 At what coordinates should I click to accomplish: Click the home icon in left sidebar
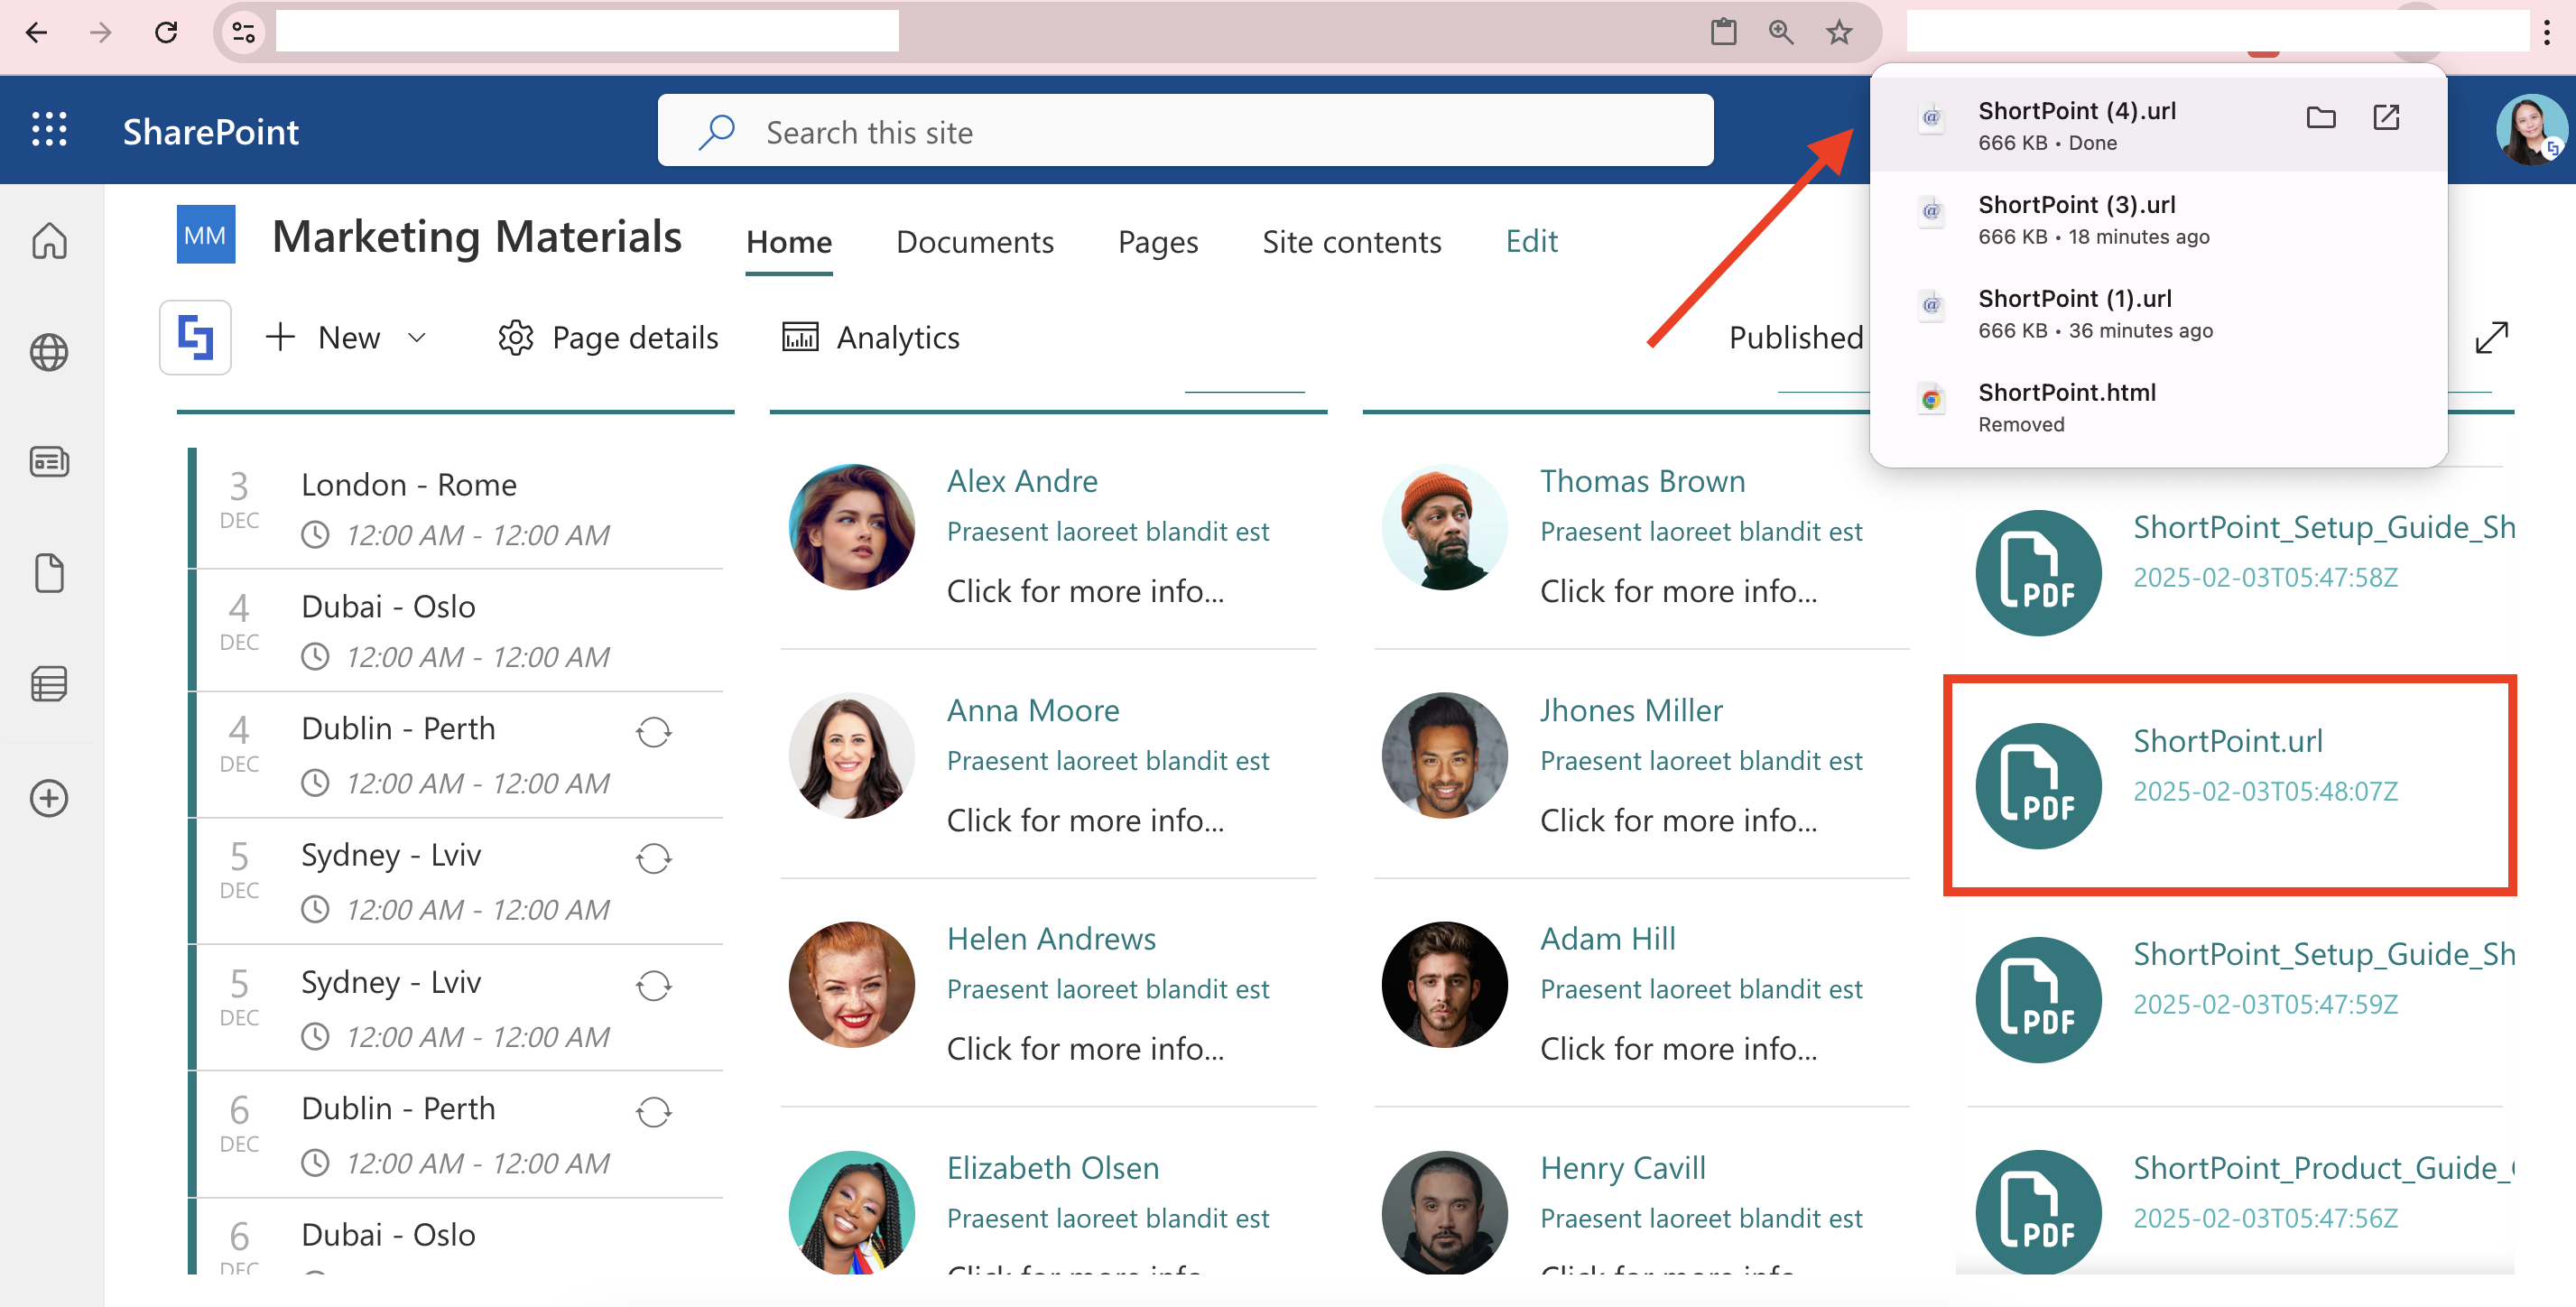click(x=49, y=241)
